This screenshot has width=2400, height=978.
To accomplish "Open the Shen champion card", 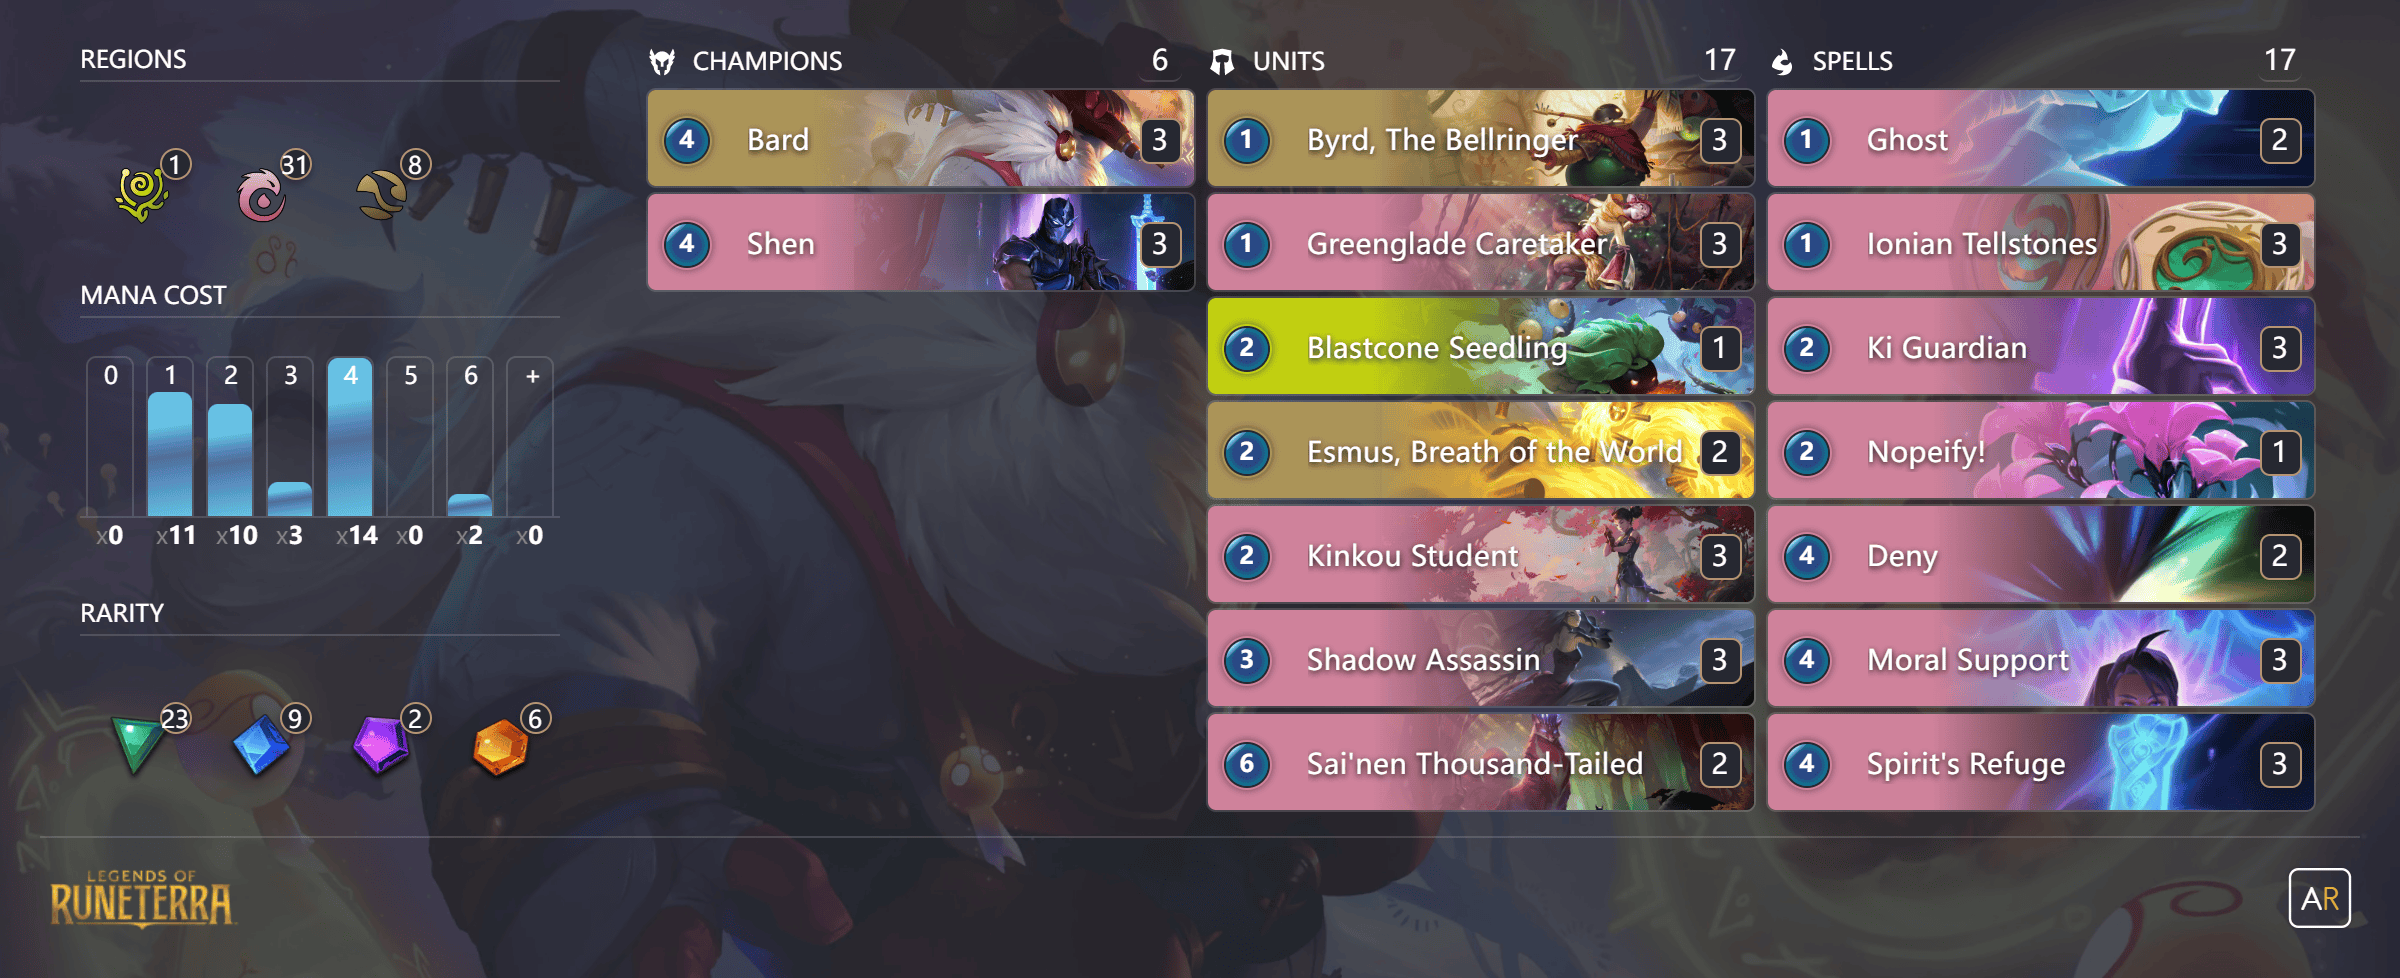I will (x=921, y=242).
